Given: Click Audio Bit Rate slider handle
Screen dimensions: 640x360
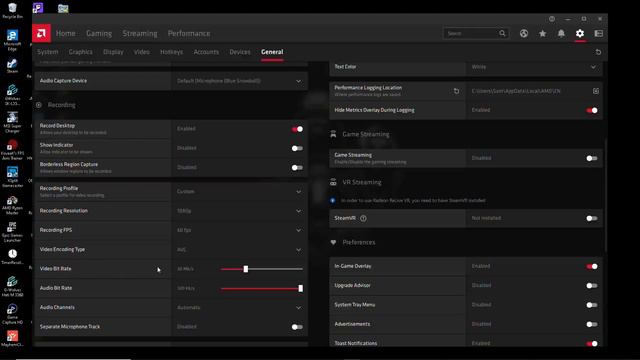Looking at the screenshot, I should point(301,288).
